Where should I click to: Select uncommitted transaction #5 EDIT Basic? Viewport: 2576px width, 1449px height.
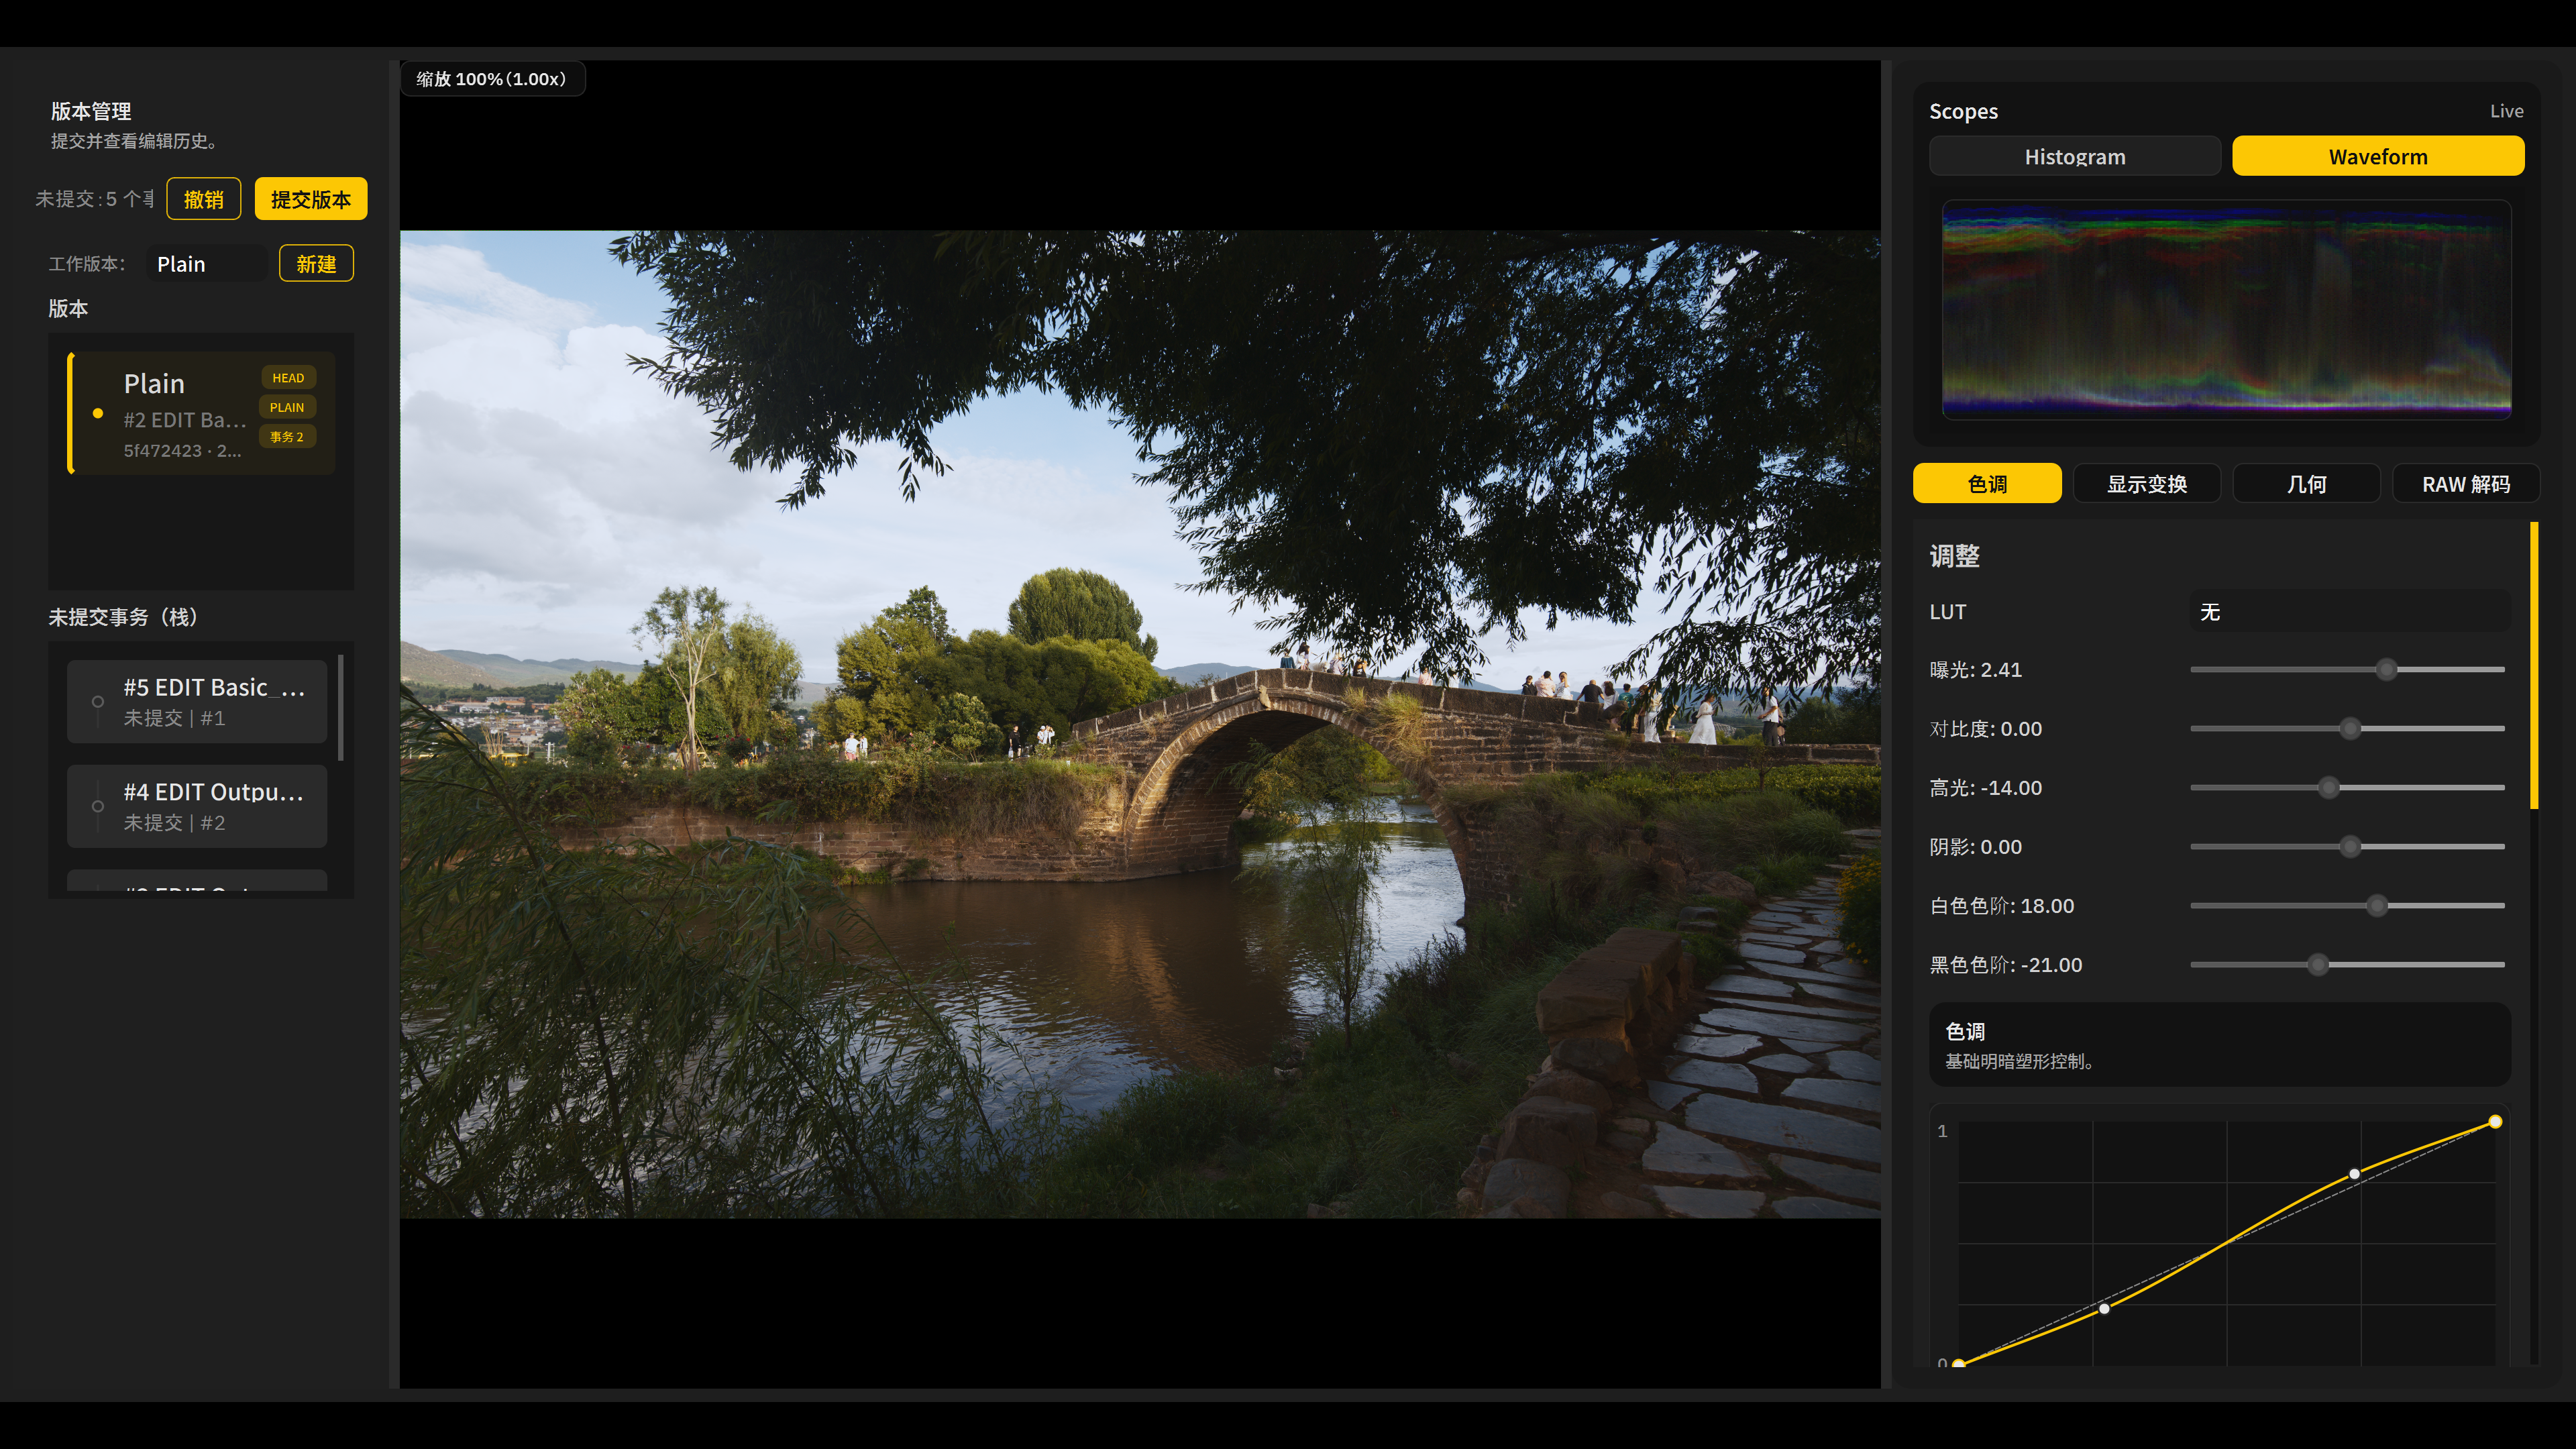(x=197, y=701)
